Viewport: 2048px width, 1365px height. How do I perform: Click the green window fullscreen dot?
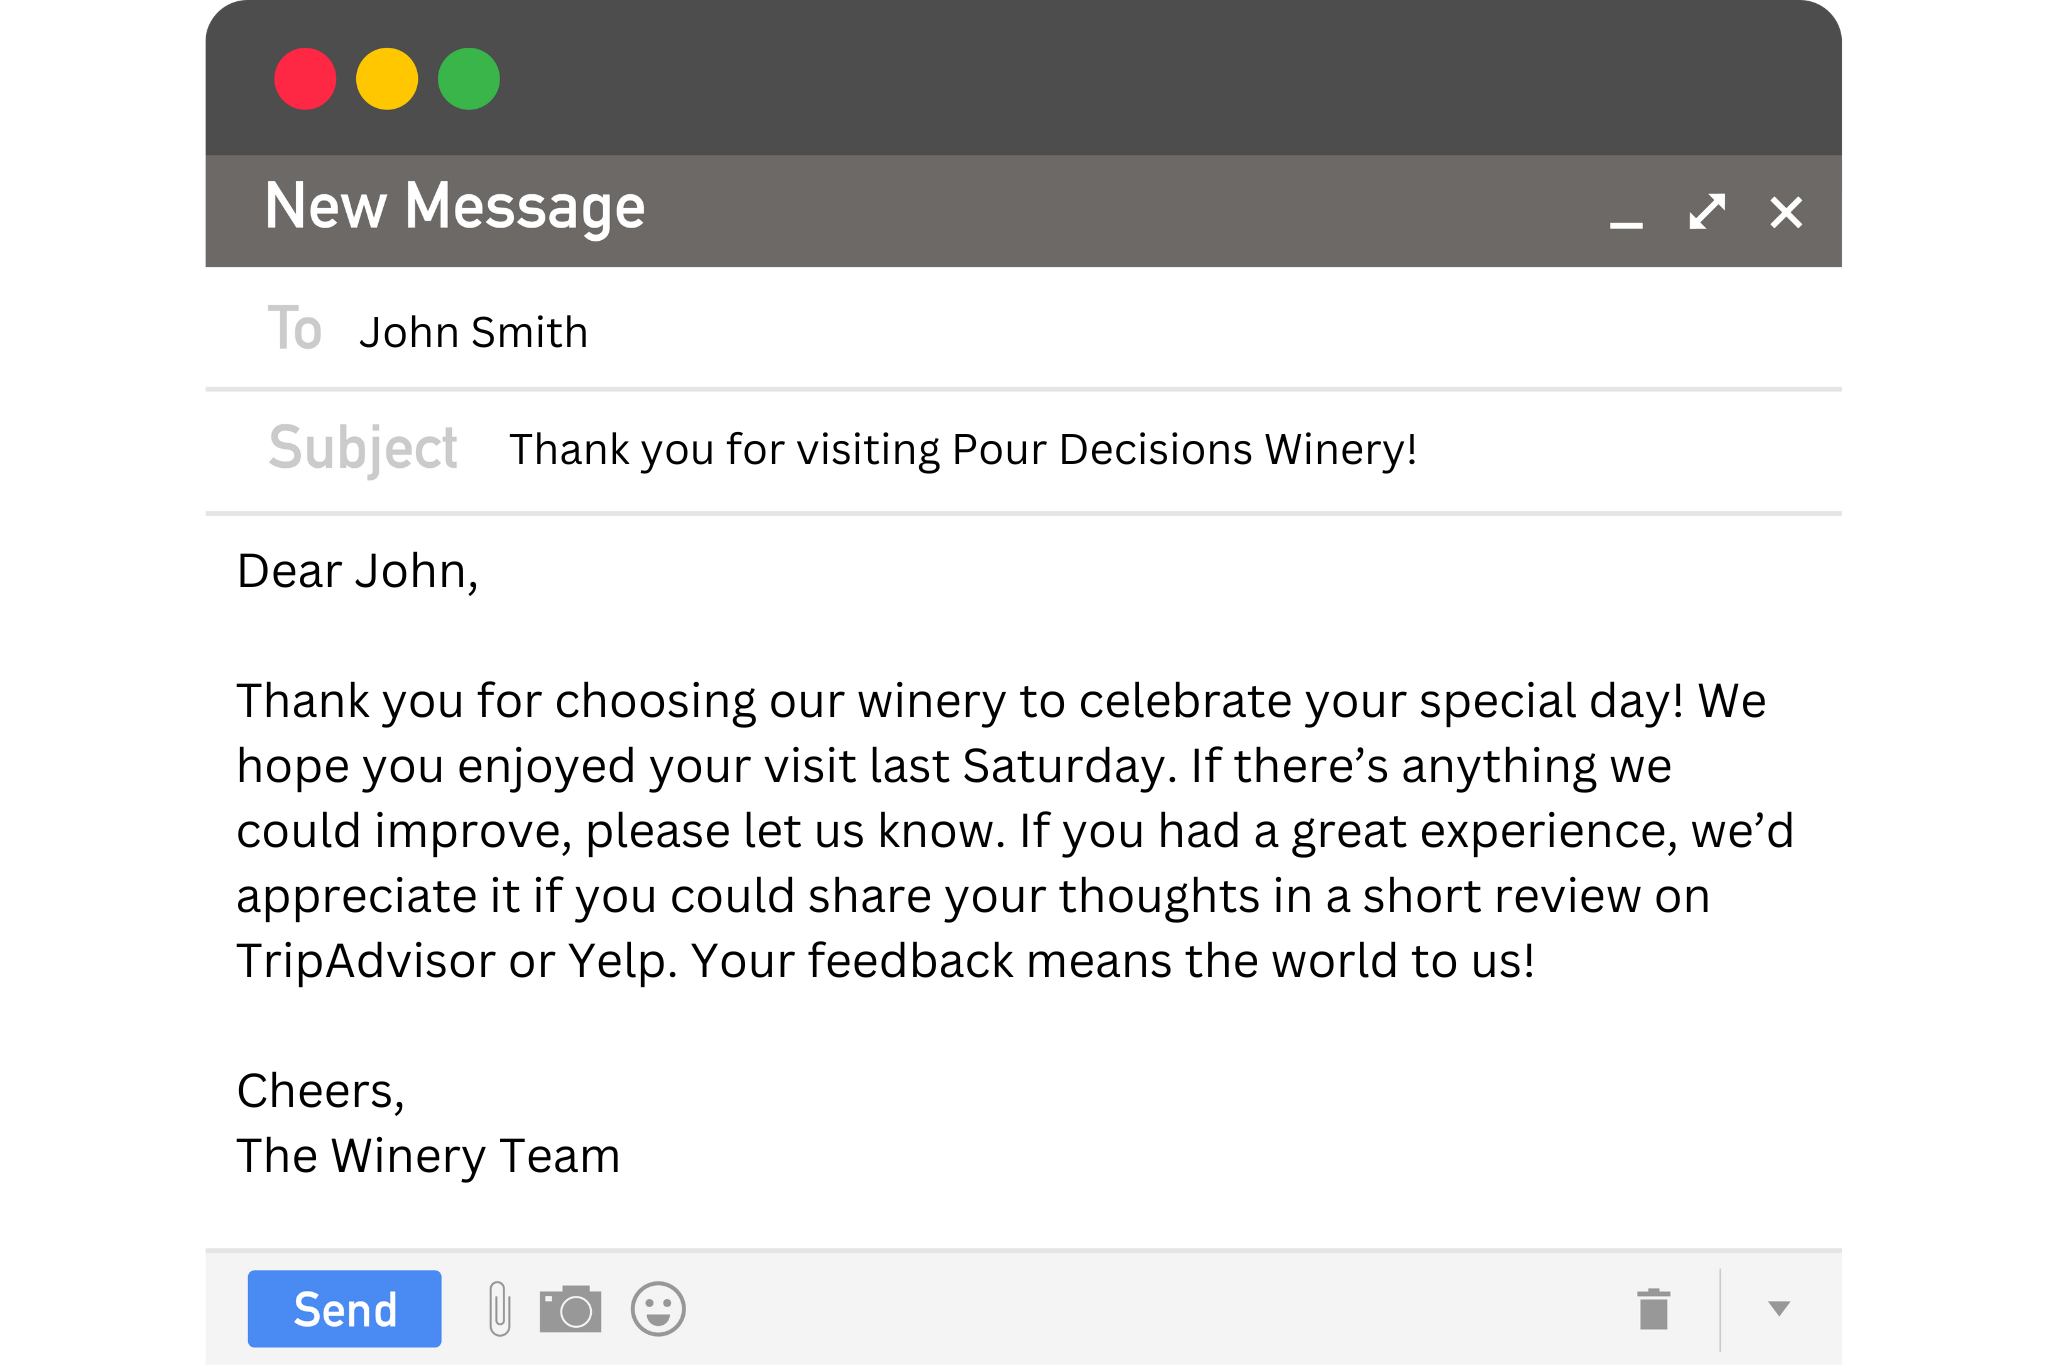469,79
